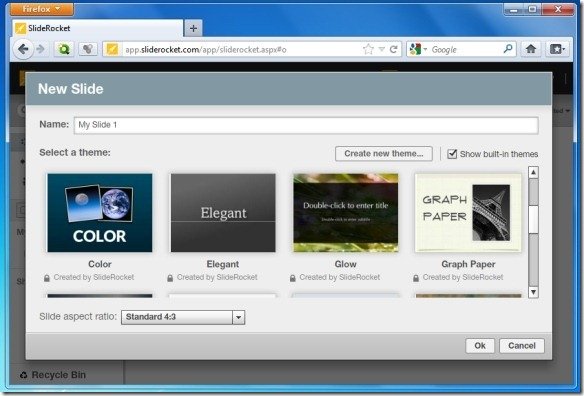
Task: Reload the page using refresh icon
Action: (x=393, y=49)
